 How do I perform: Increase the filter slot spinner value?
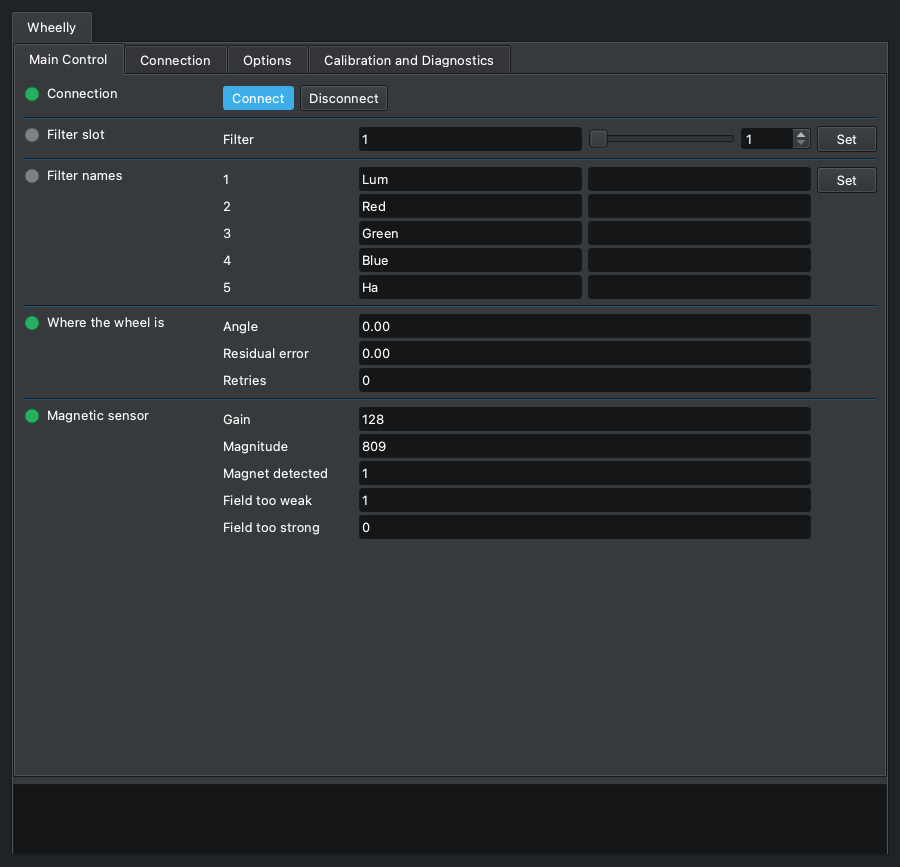(x=801, y=135)
